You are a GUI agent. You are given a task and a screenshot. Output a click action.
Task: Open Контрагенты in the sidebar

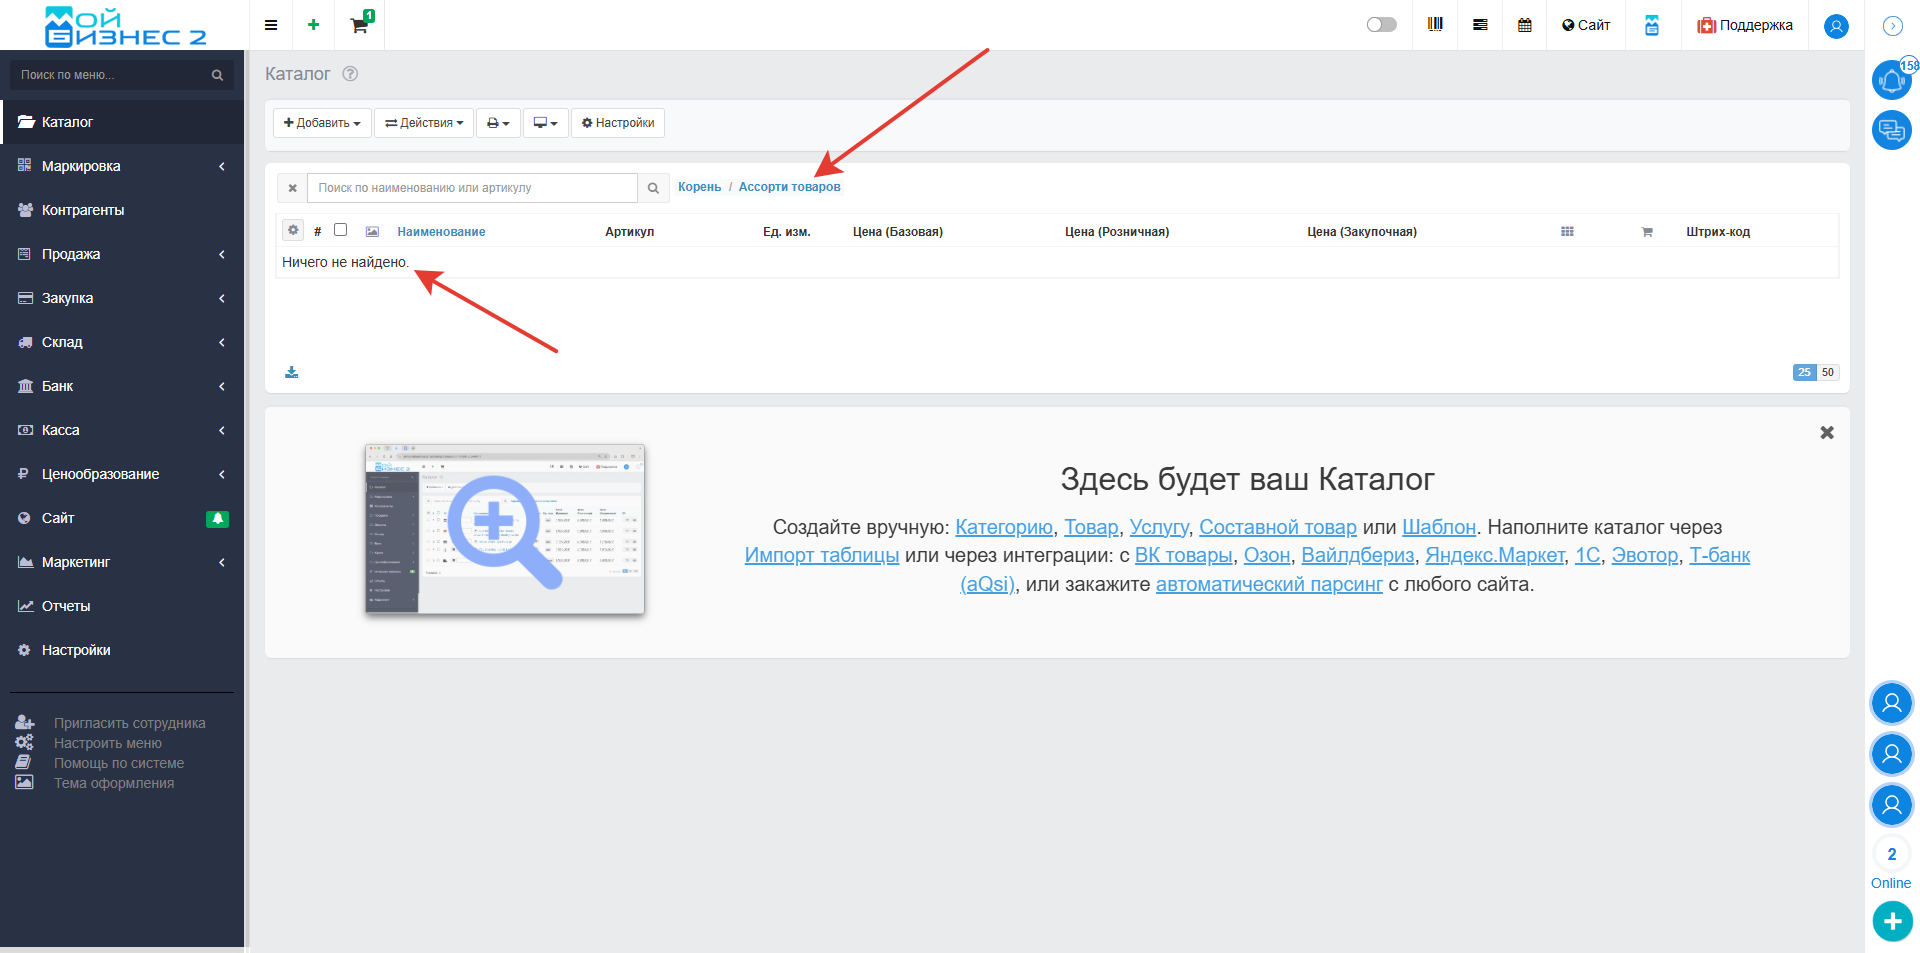click(83, 210)
